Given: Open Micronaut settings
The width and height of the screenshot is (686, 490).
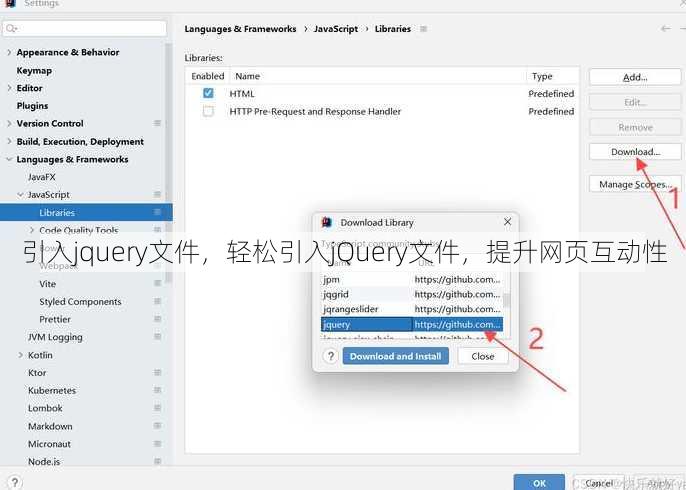Looking at the screenshot, I should pos(49,444).
